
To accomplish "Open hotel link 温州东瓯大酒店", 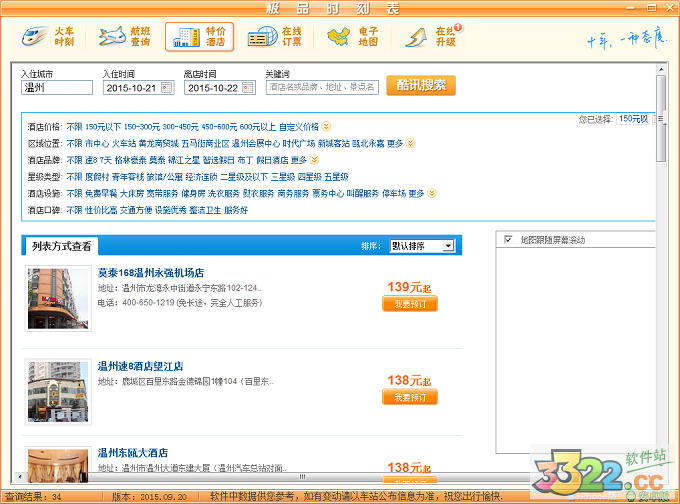I will [133, 453].
